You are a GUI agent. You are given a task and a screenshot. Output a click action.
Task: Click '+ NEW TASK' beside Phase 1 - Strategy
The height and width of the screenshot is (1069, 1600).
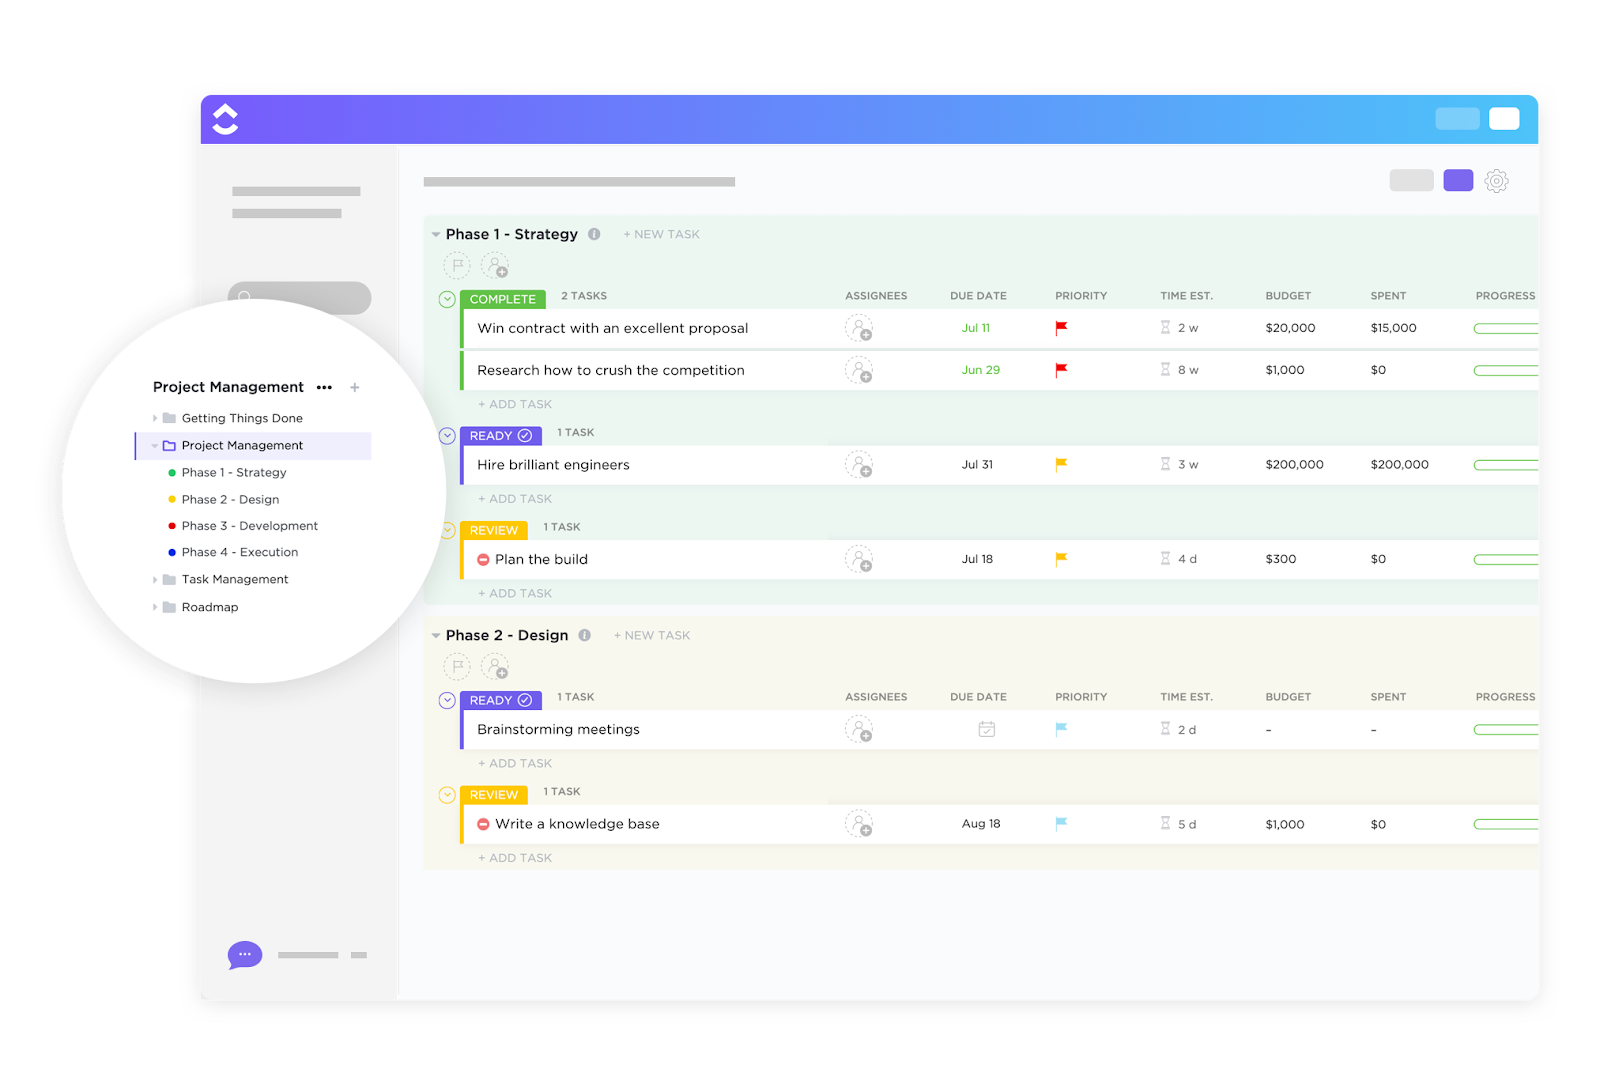pyautogui.click(x=660, y=233)
